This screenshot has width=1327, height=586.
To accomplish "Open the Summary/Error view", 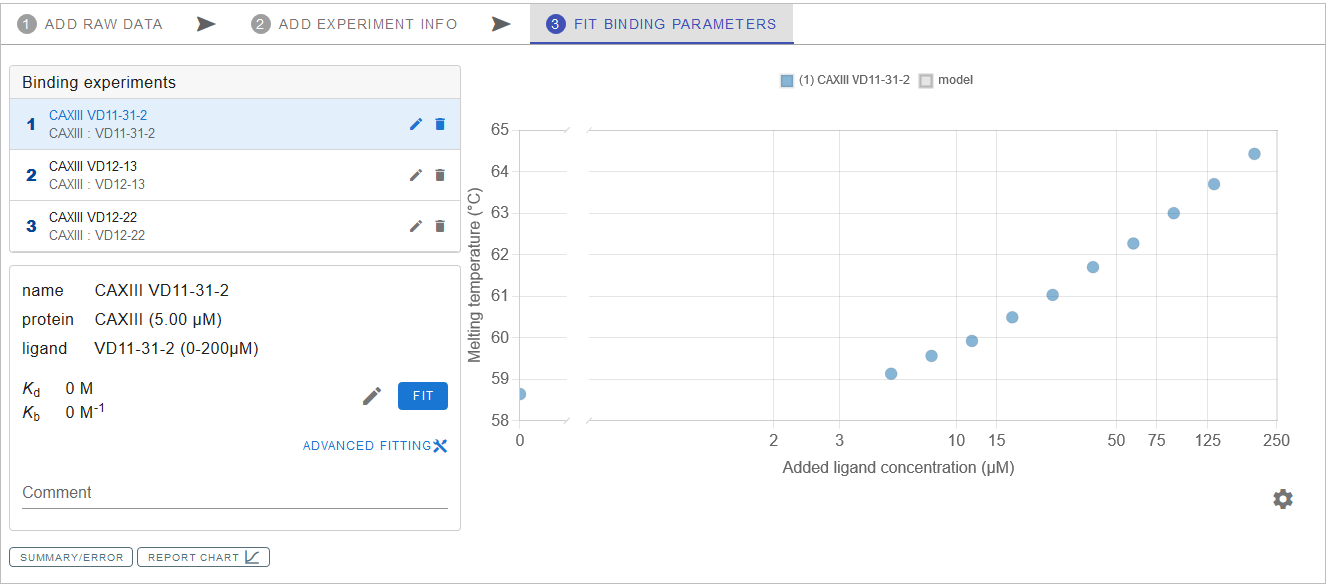I will tap(71, 557).
